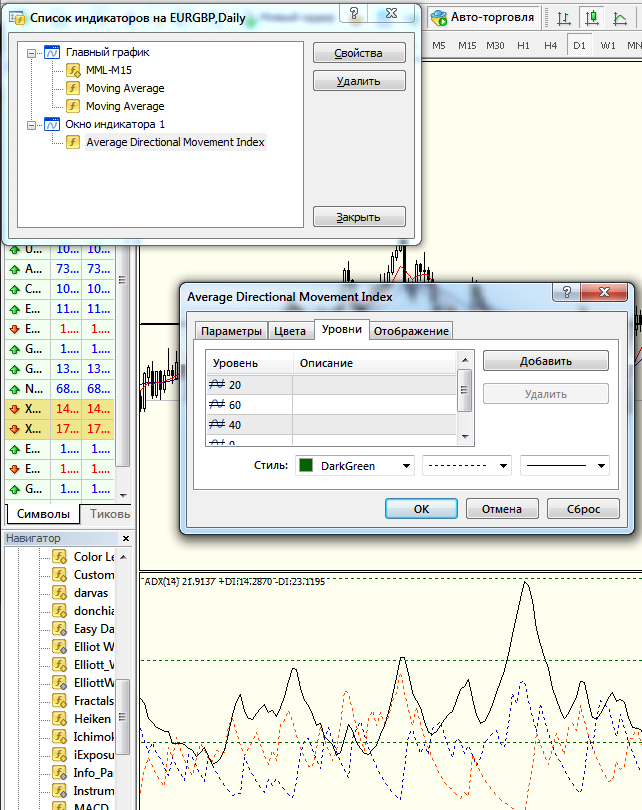Select the M15 timeframe
Viewport: 642px width, 810px height.
point(467,45)
